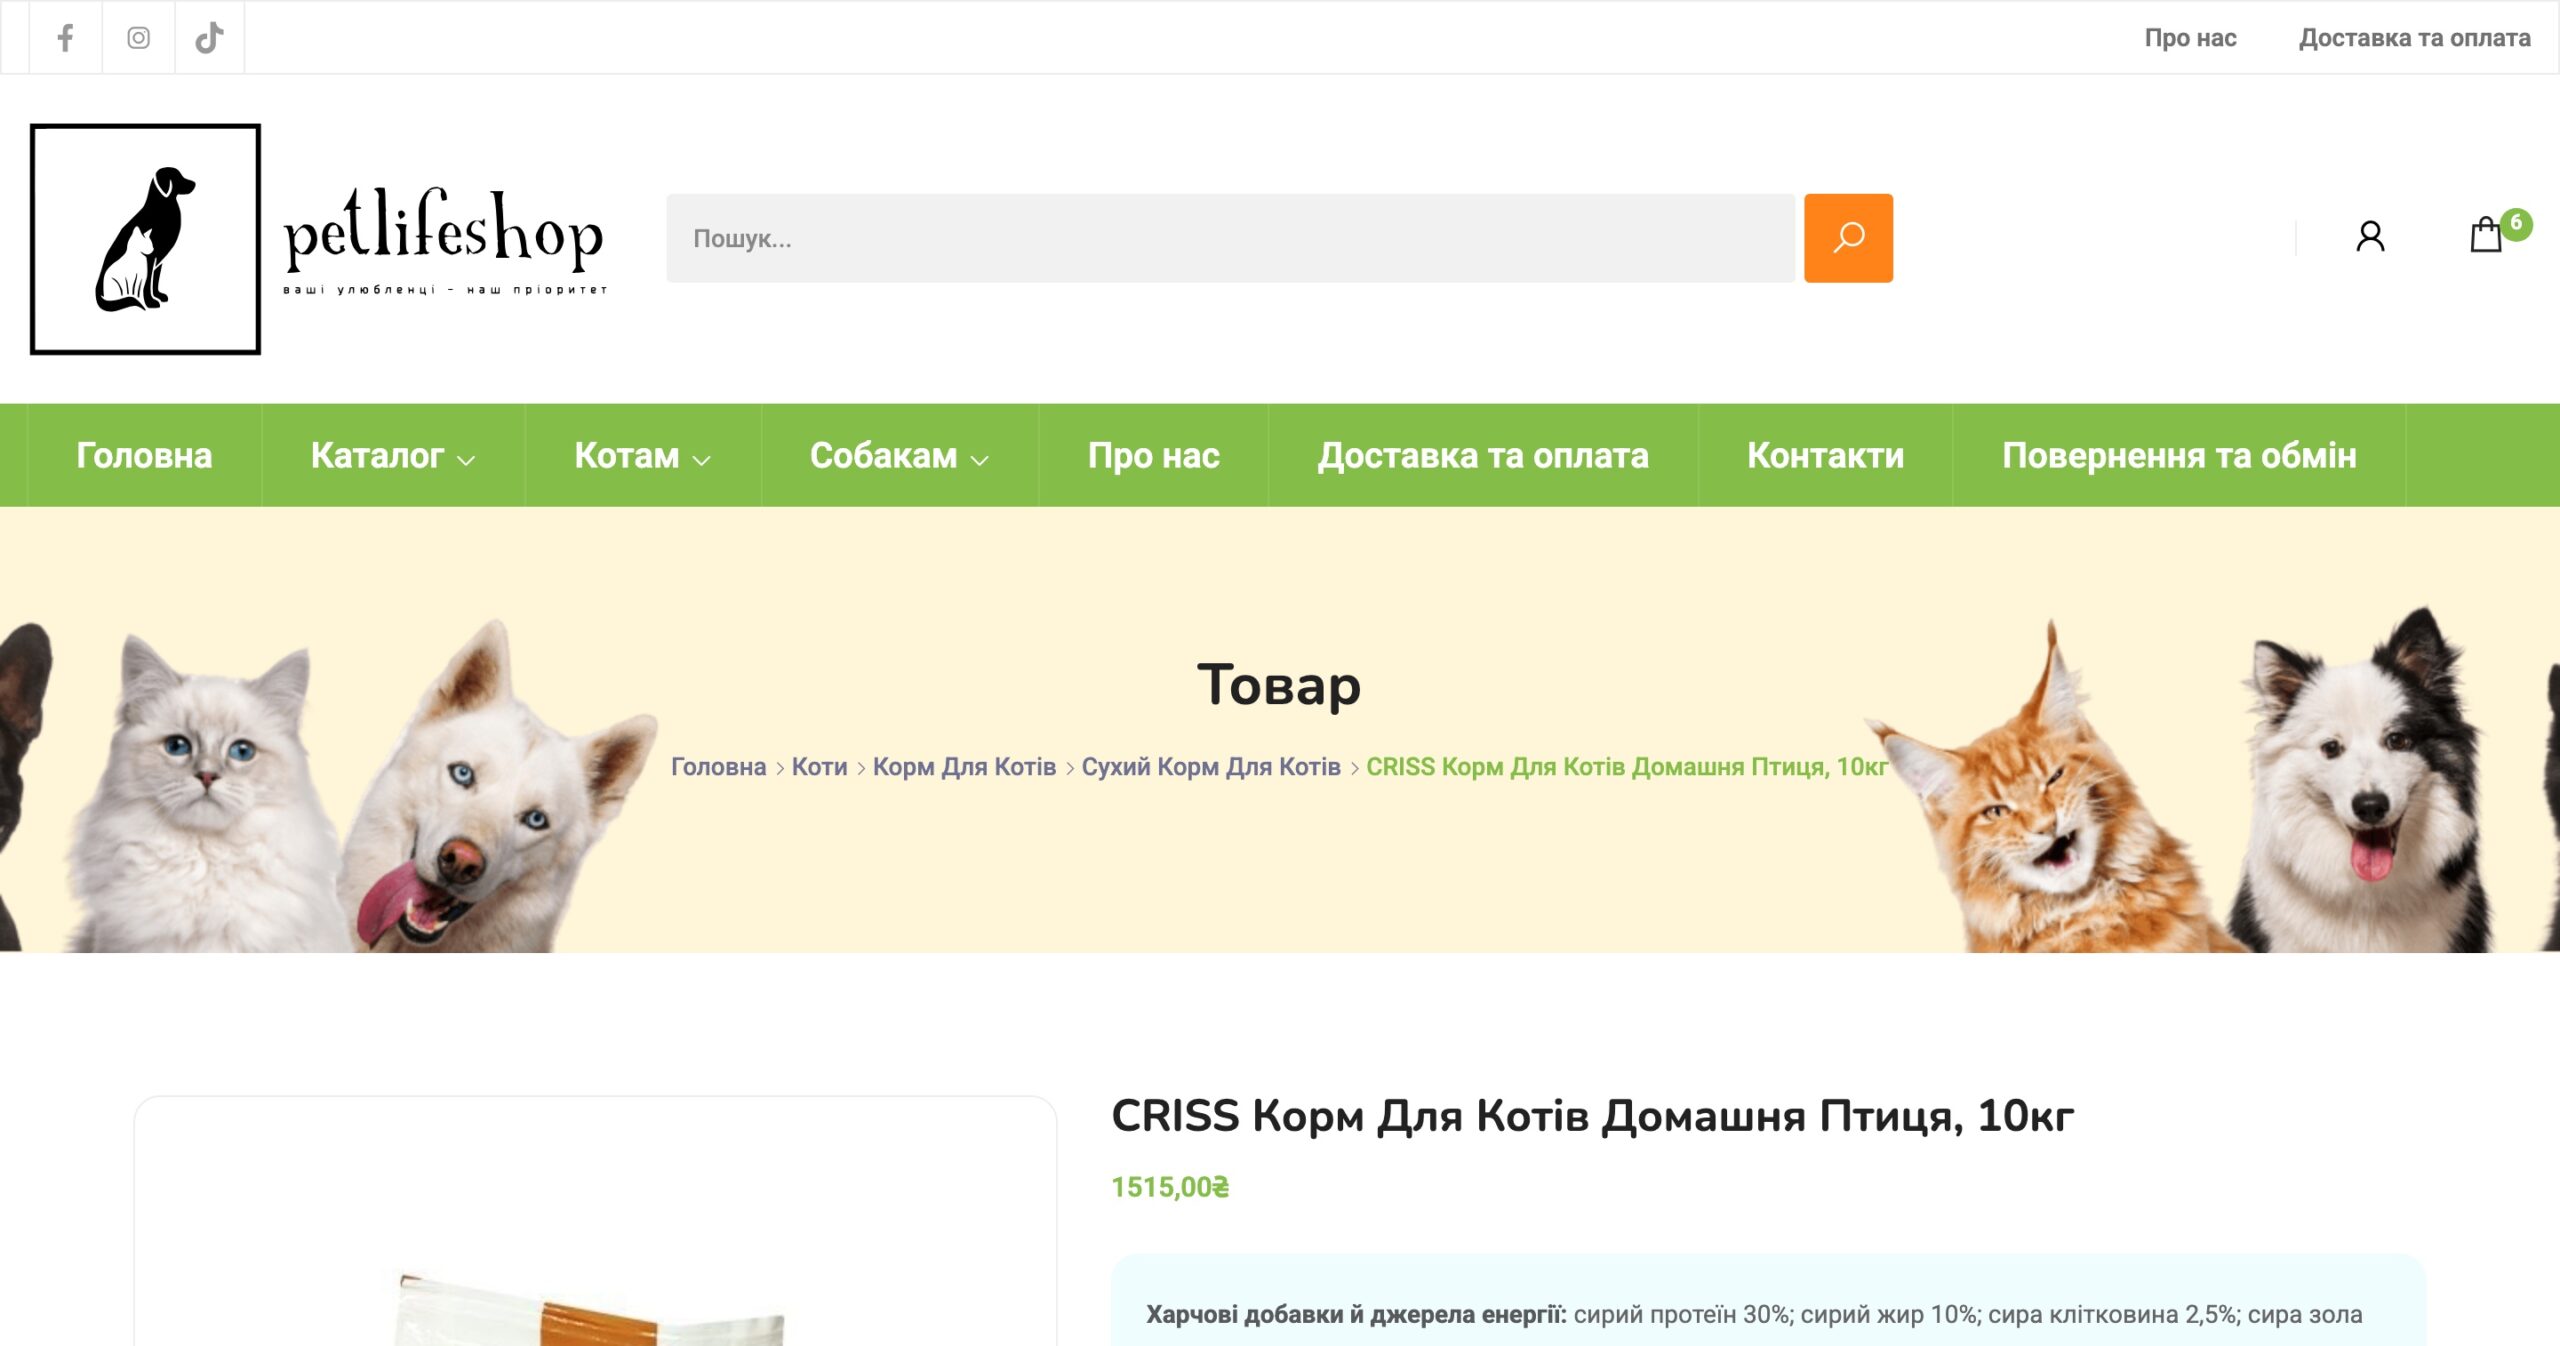Click the cart count badge 6

click(2516, 224)
